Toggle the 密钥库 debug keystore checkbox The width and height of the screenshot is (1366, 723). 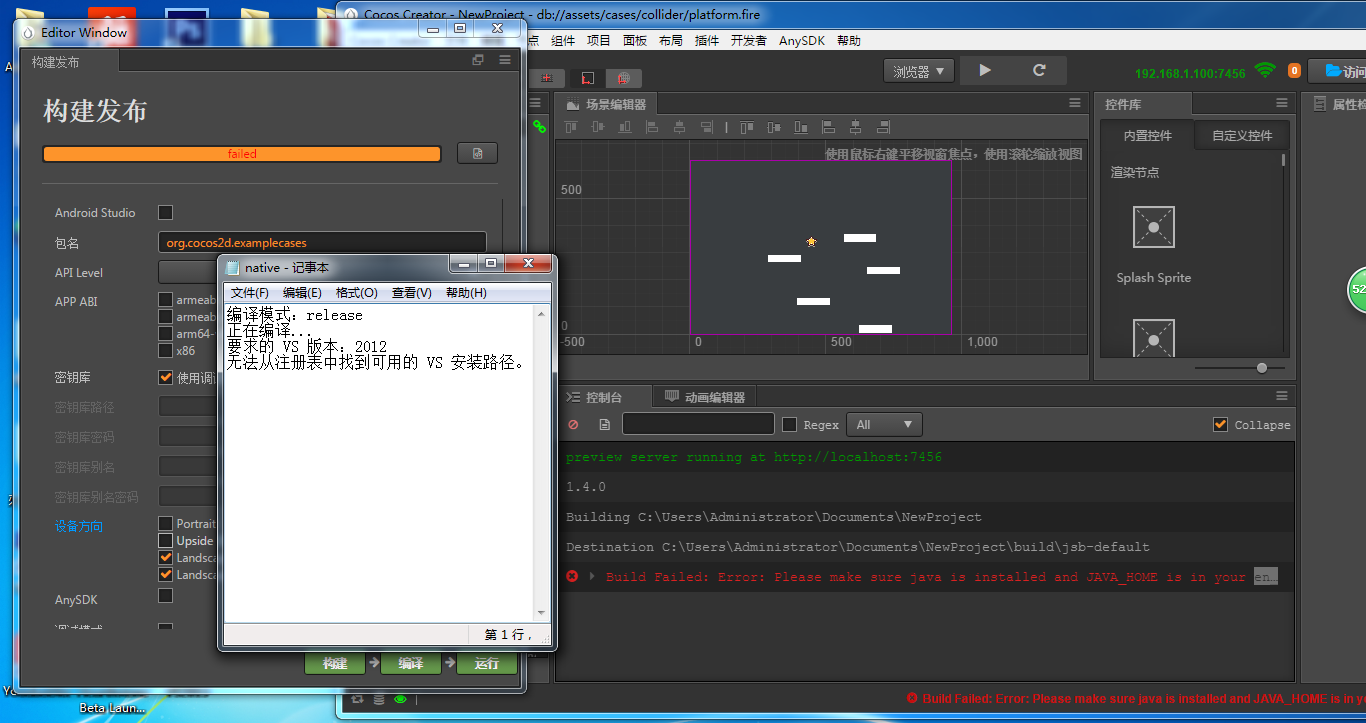166,377
